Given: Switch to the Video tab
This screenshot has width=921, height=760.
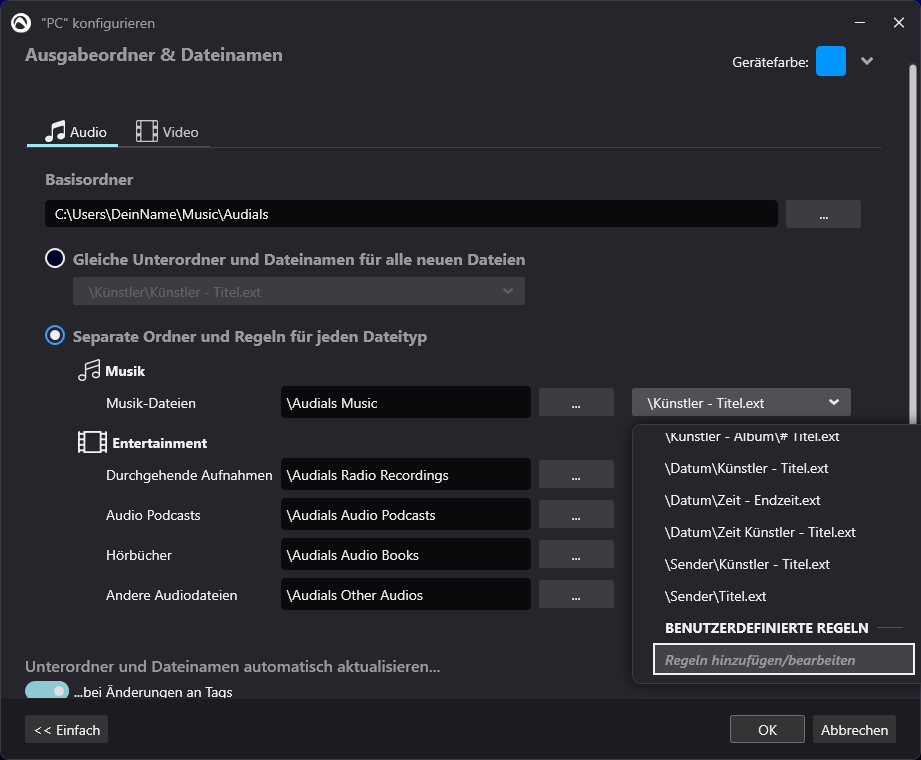Looking at the screenshot, I should click(x=168, y=132).
